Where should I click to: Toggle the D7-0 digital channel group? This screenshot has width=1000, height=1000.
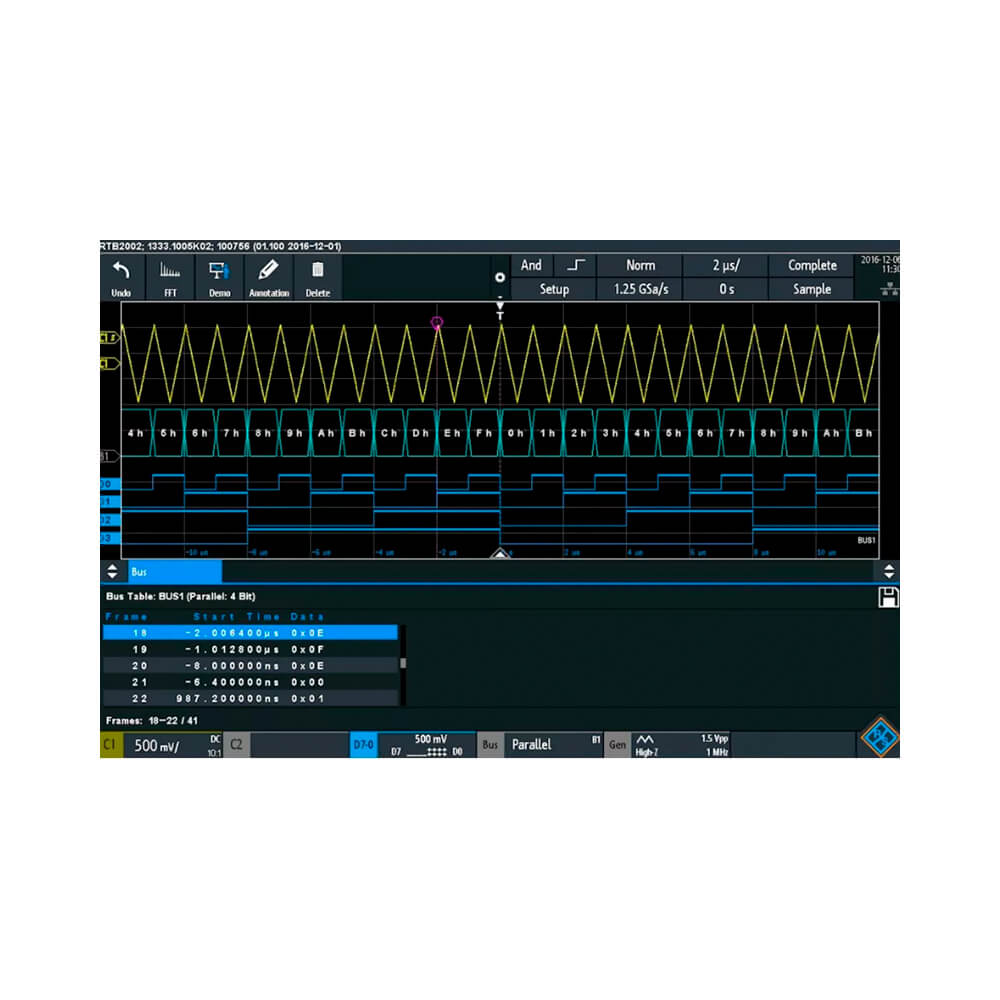coord(363,744)
